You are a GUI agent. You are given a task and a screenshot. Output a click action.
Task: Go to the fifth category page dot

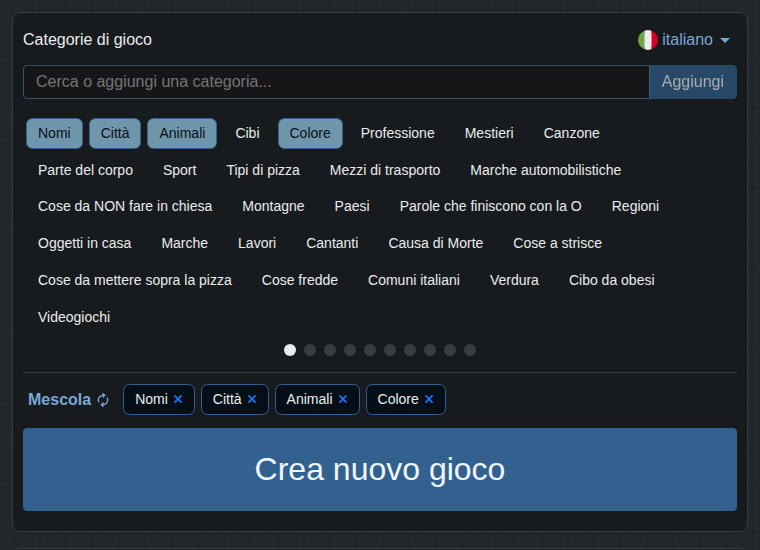[x=370, y=350]
